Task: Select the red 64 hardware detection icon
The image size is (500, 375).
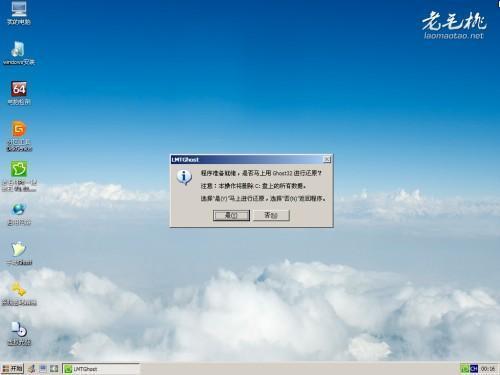Action: pyautogui.click(x=19, y=93)
